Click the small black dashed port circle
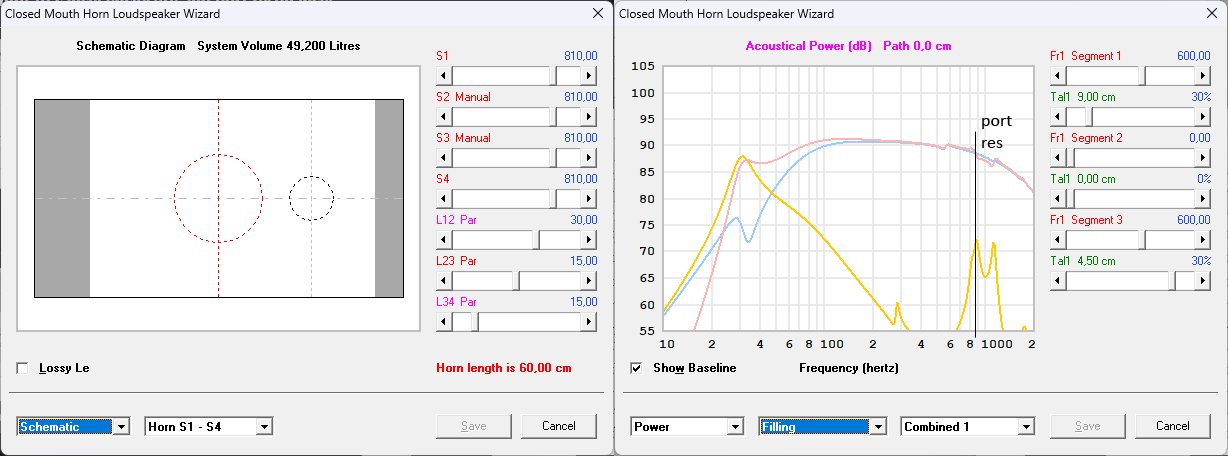Image resolution: width=1228 pixels, height=456 pixels. pyautogui.click(x=311, y=198)
